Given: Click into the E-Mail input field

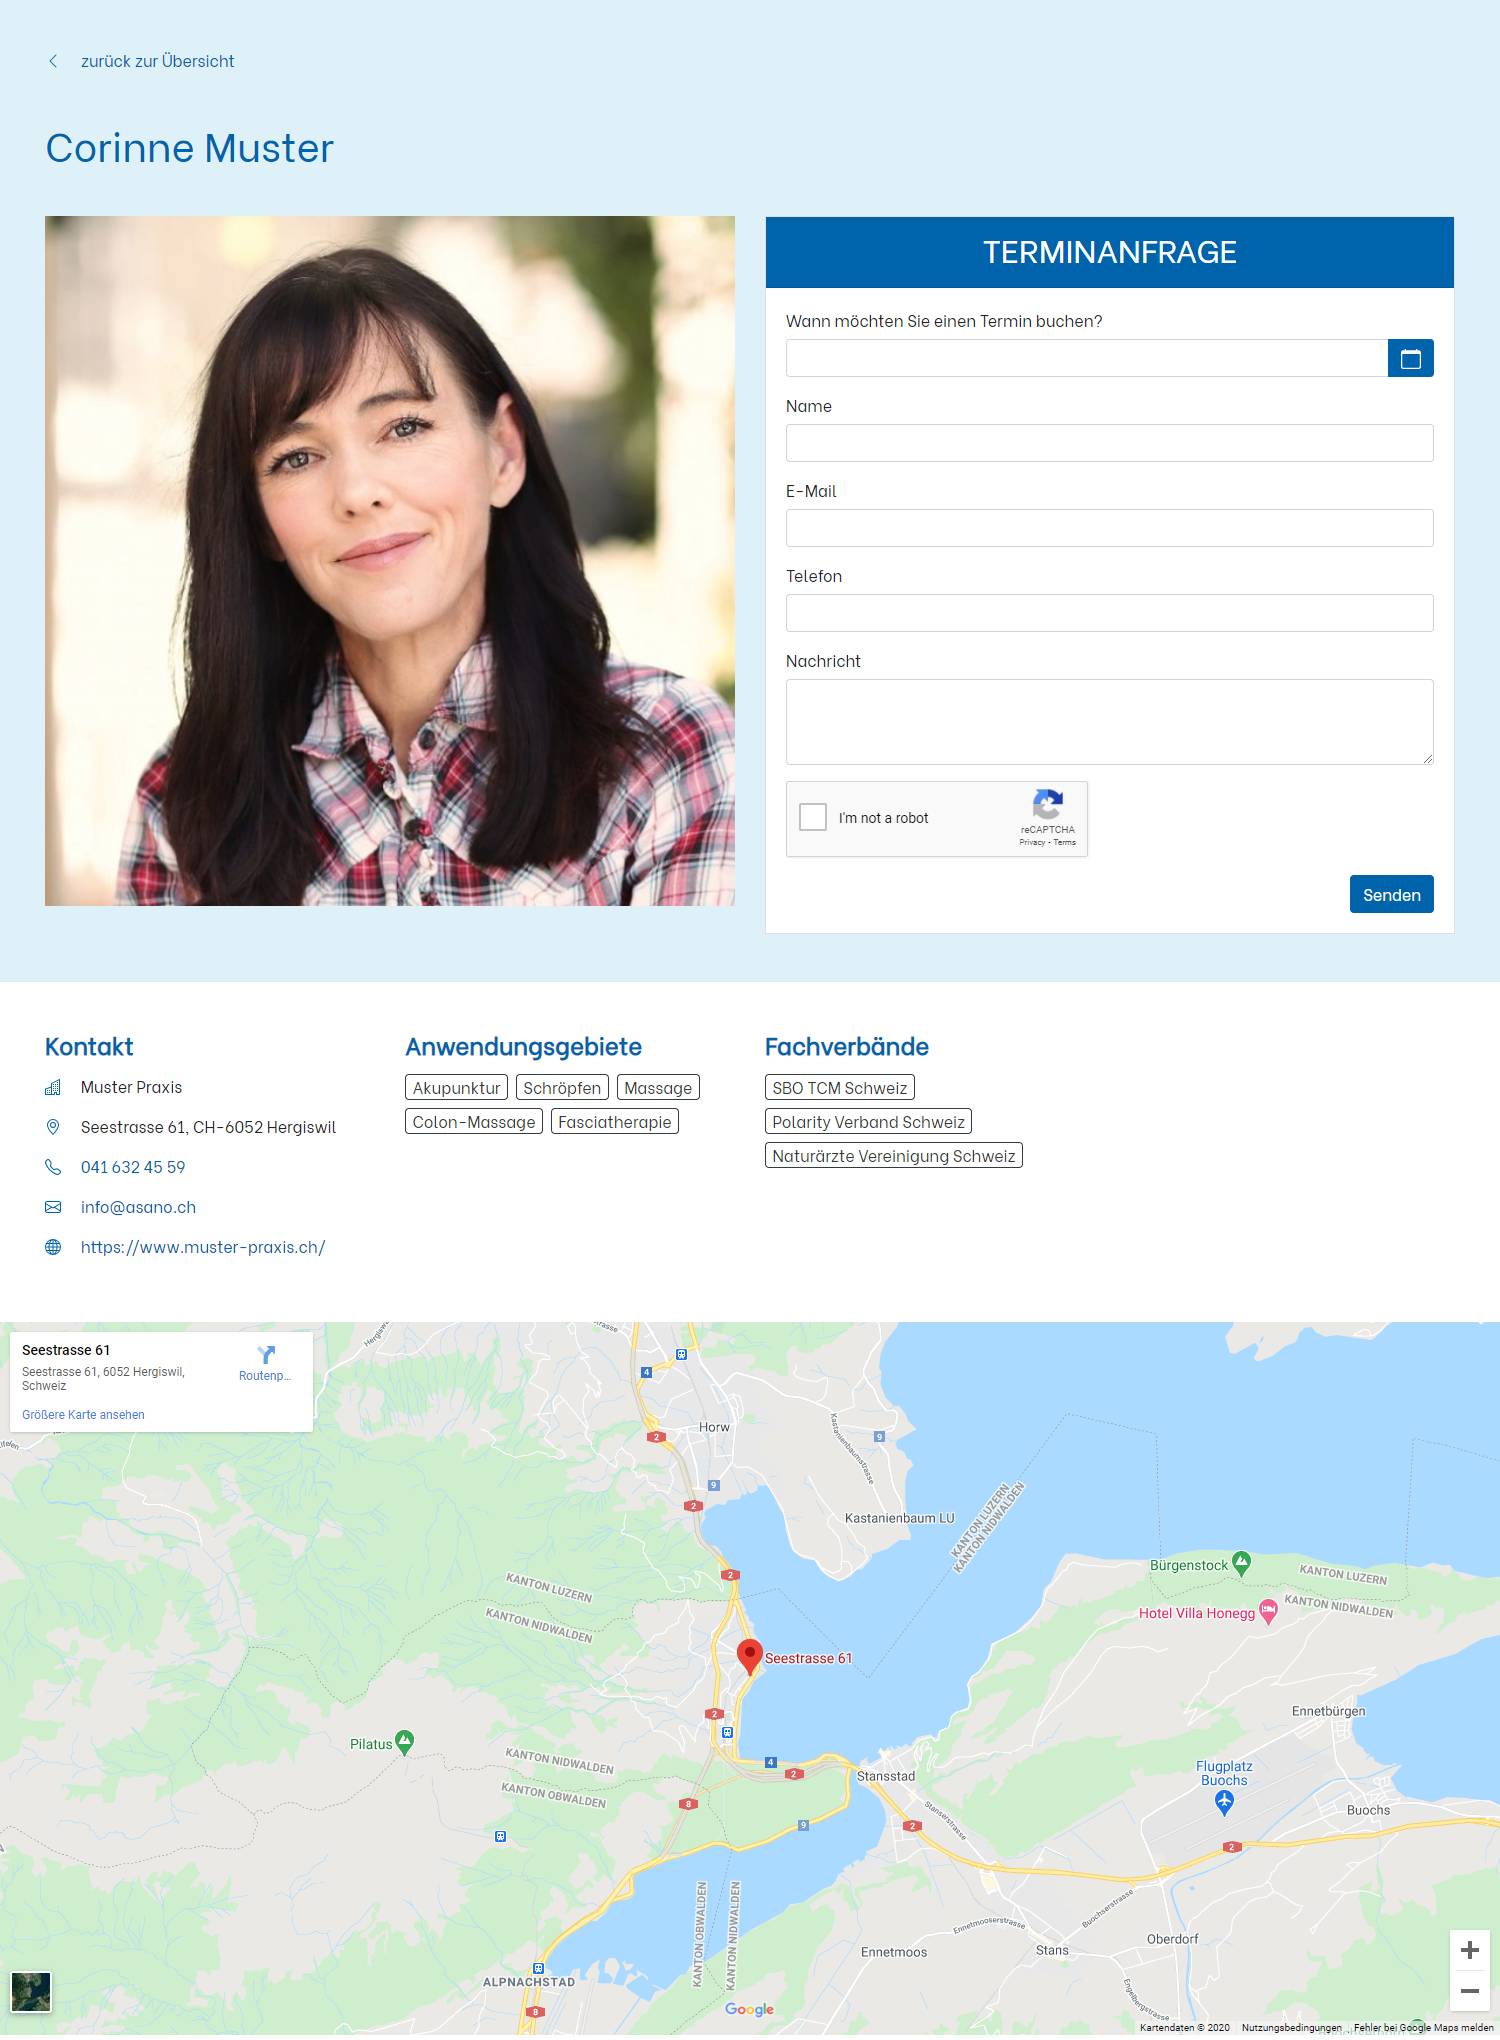Looking at the screenshot, I should click(x=1109, y=528).
